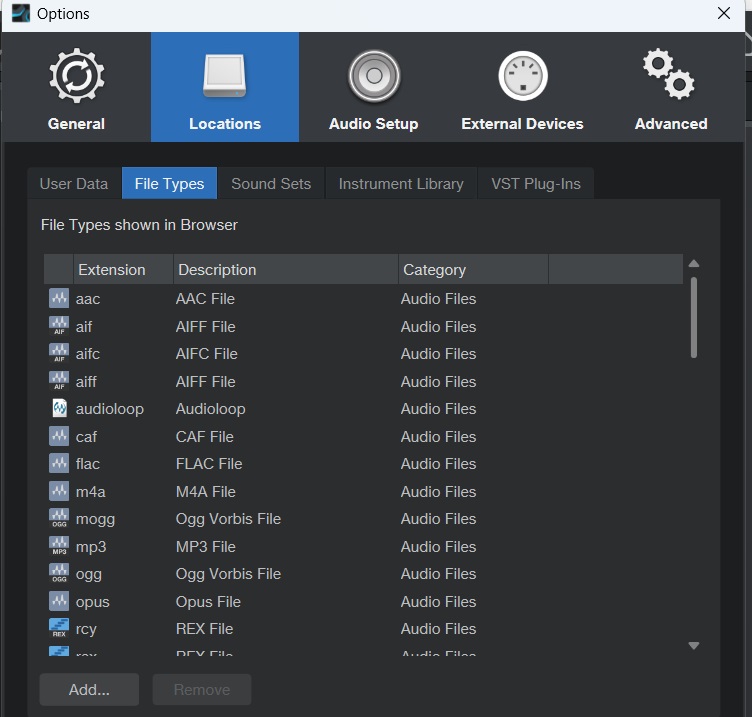Sort by the Extension column header
The height and width of the screenshot is (717, 752).
click(x=112, y=270)
